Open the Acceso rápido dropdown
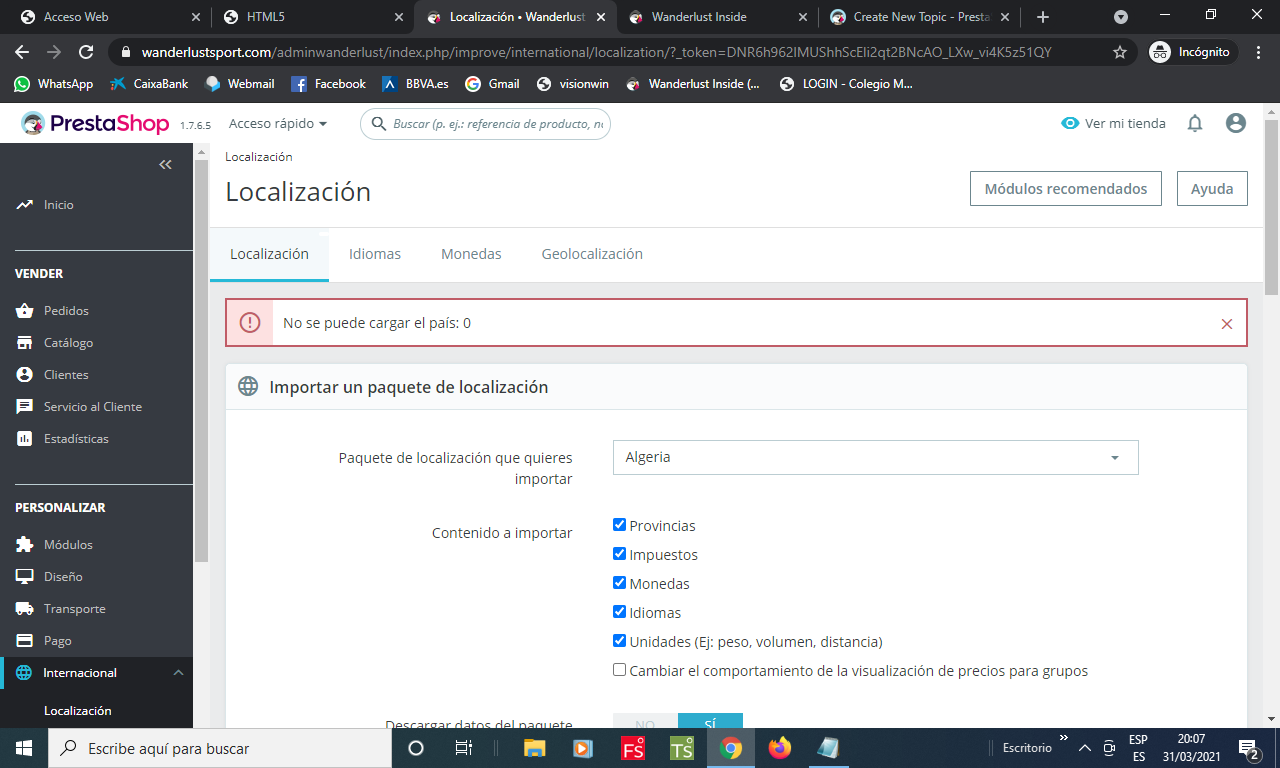The height and width of the screenshot is (768, 1280). click(278, 123)
